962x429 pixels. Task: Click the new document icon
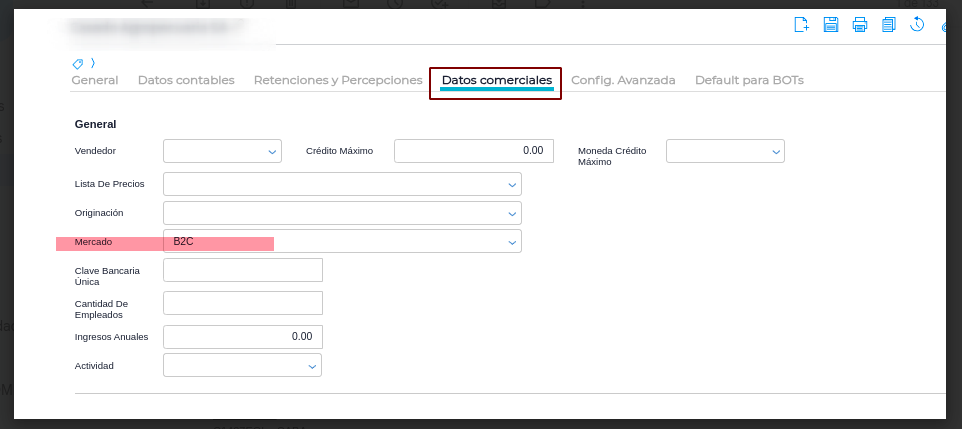coord(801,25)
